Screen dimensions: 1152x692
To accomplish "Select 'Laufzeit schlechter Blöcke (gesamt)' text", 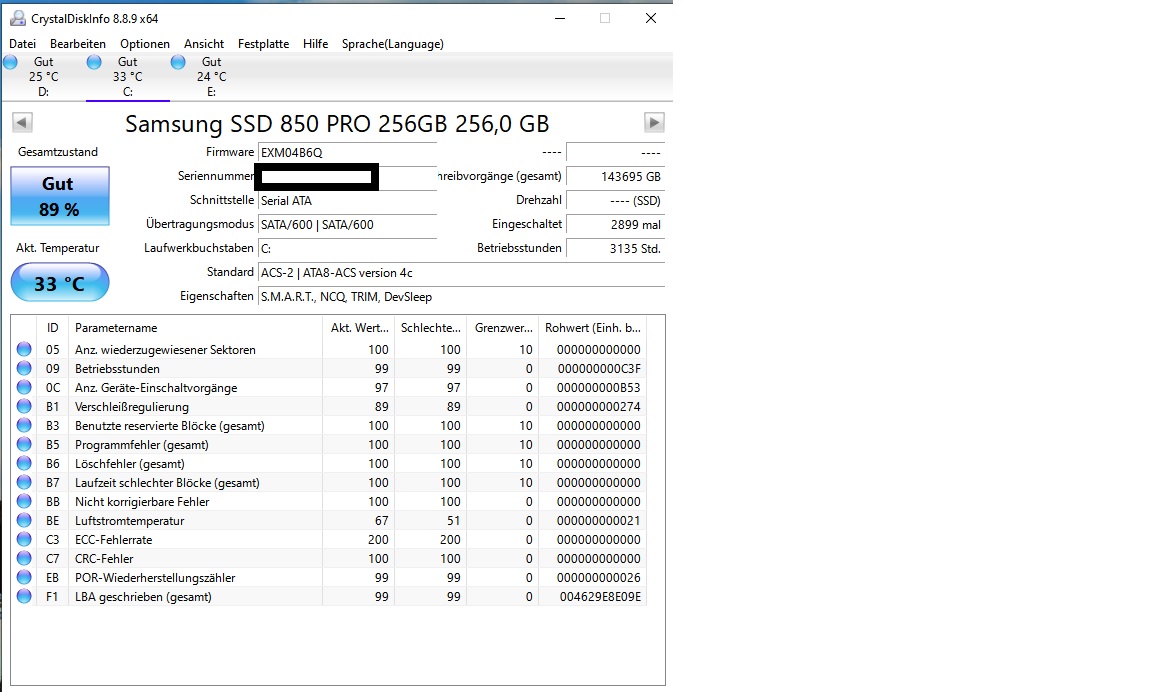I will point(167,483).
